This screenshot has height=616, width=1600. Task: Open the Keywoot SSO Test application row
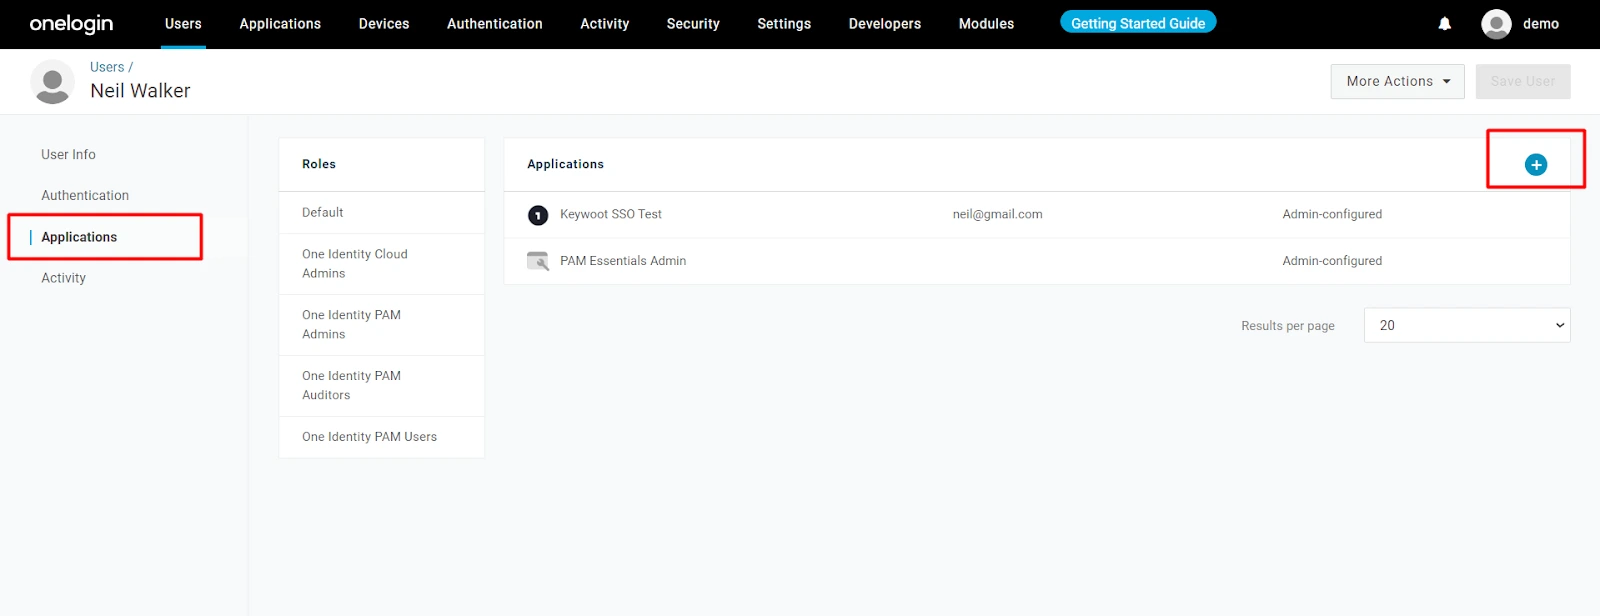coord(1037,215)
